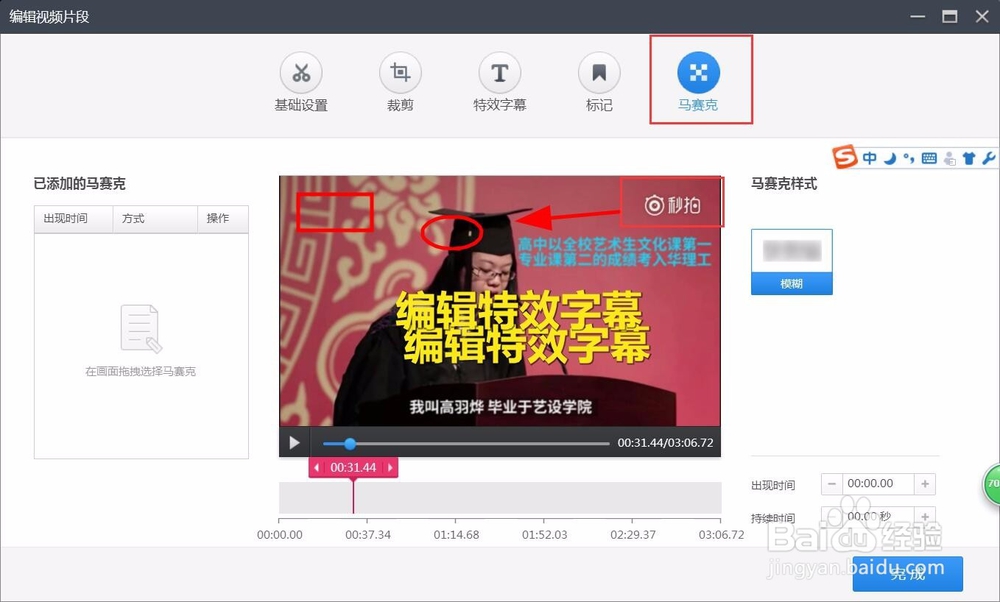Open the 裁剪 crop tool
Viewport: 1000px width, 602px height.
click(400, 82)
